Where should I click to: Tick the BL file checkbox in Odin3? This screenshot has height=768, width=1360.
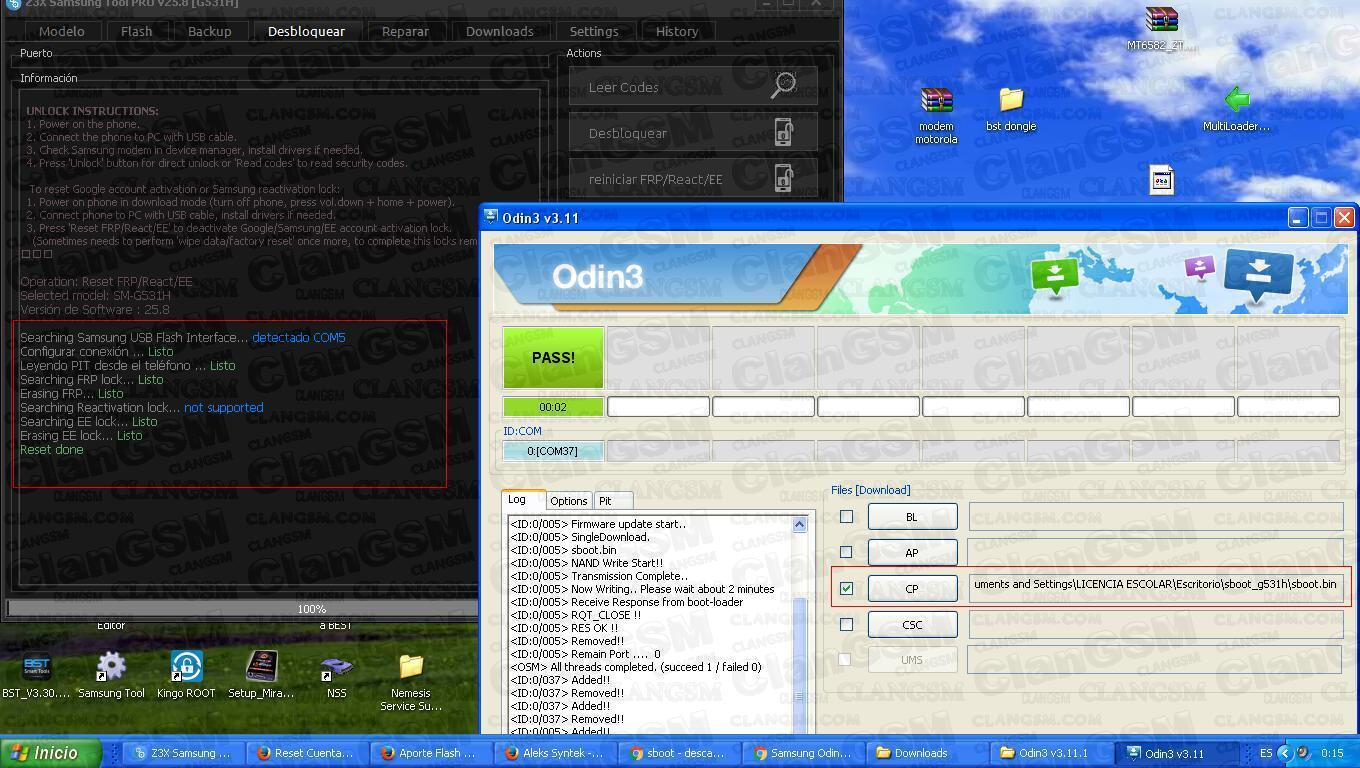[x=847, y=516]
